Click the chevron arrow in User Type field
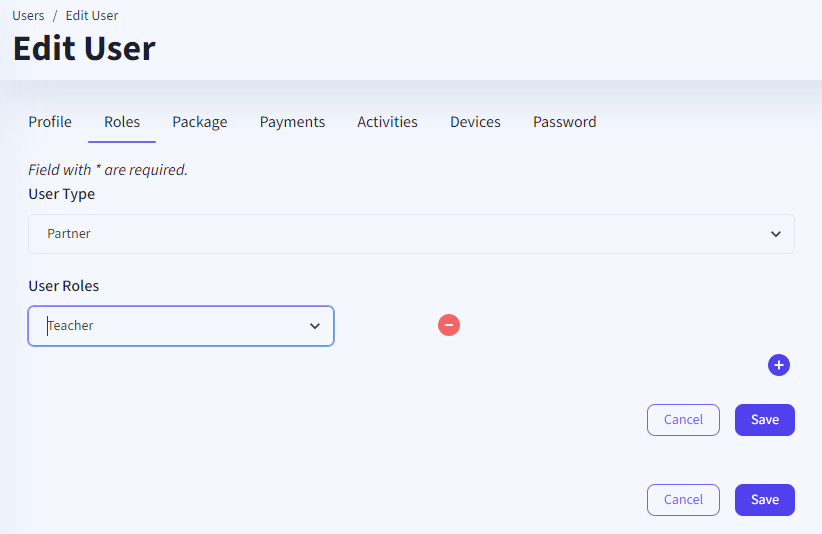This screenshot has height=534, width=822. (x=775, y=234)
